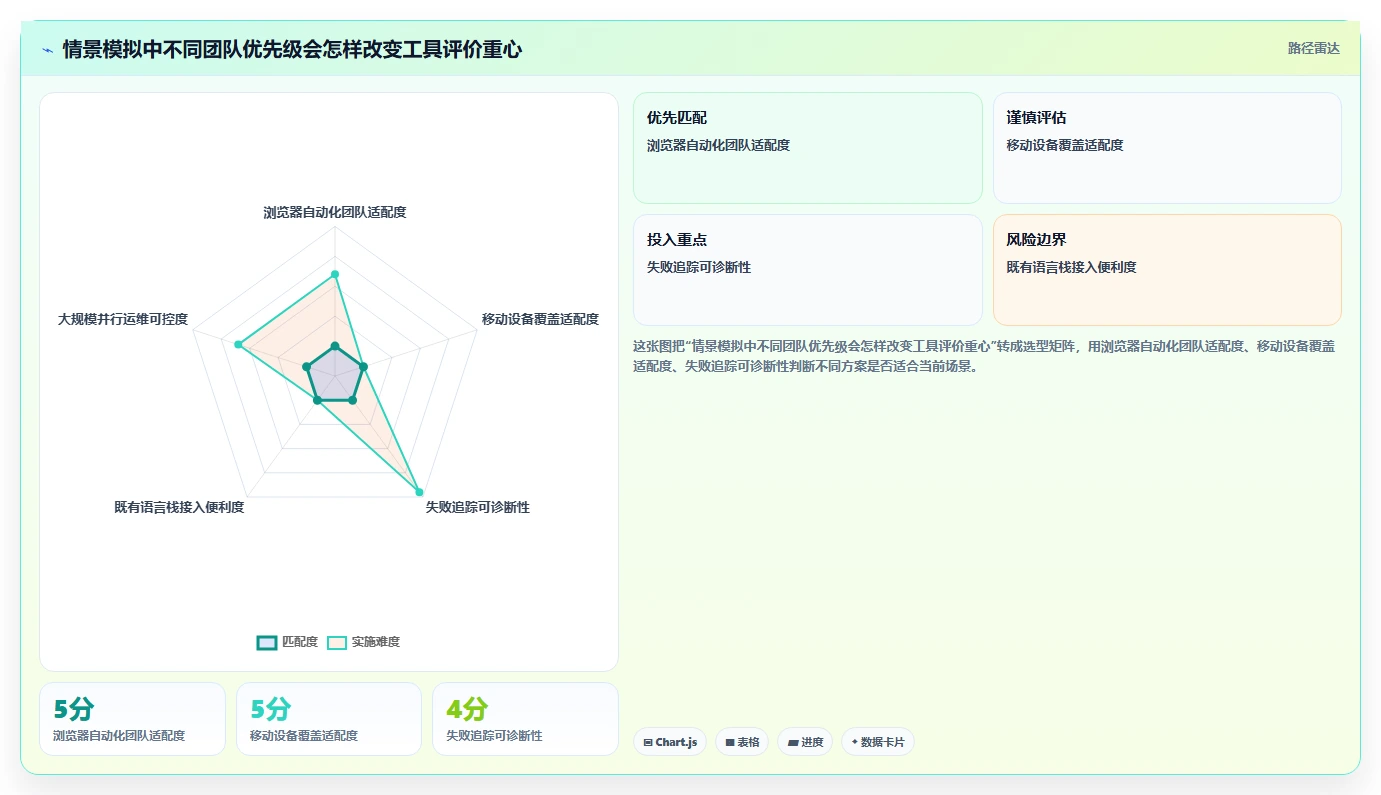Click the 5分 移动设备覆盖适配度 score card

click(329, 719)
